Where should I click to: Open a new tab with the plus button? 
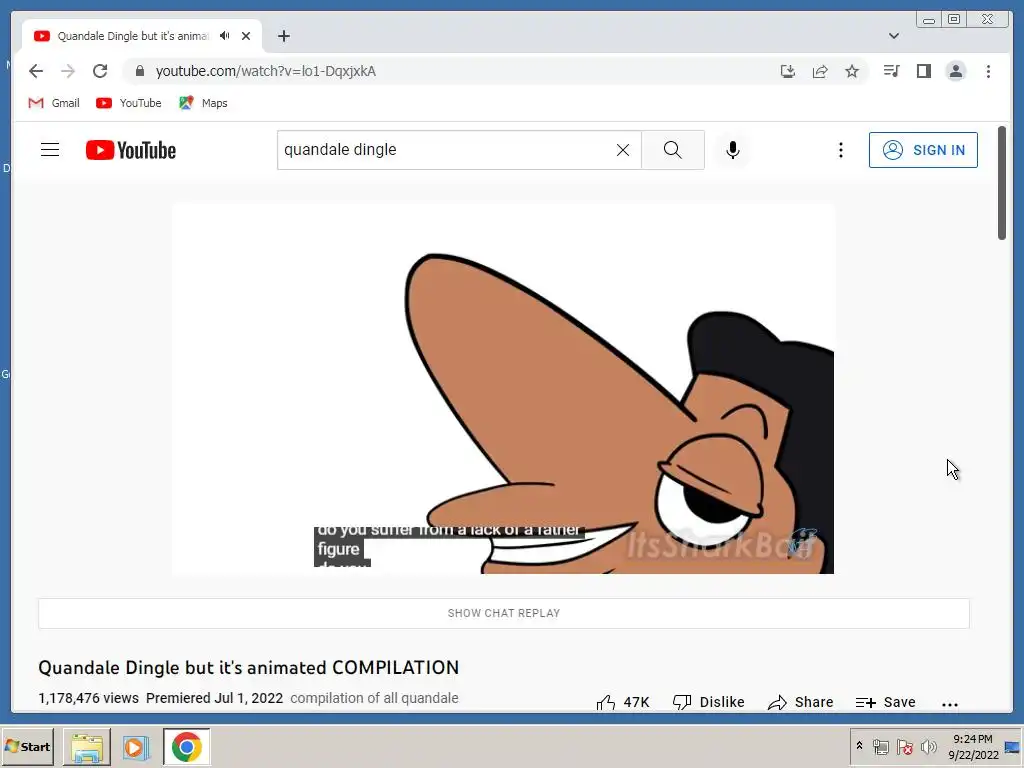click(283, 36)
